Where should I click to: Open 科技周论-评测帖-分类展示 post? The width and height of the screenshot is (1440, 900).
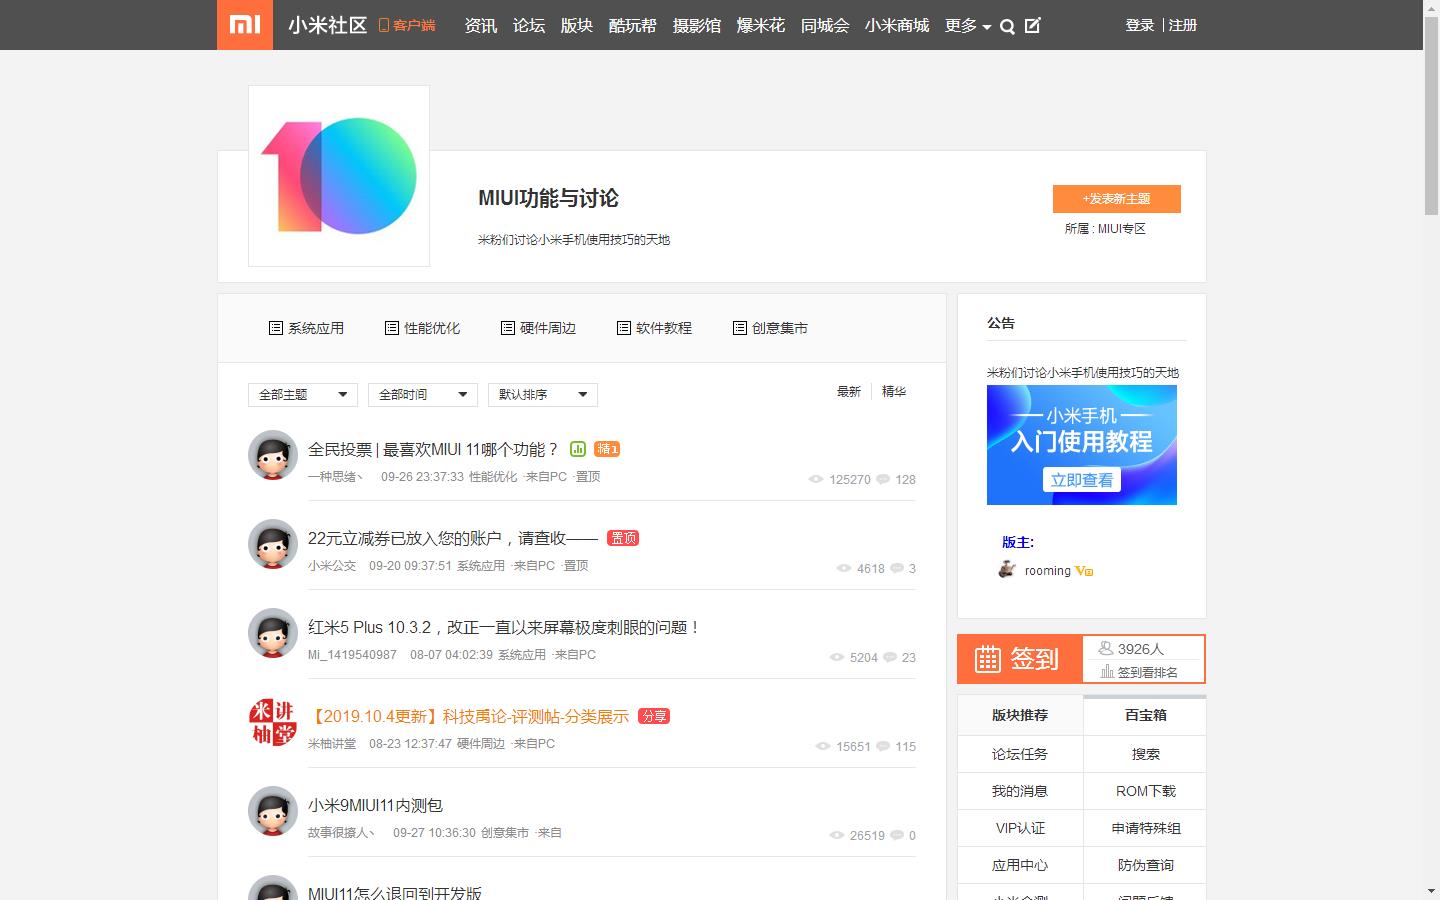tap(468, 717)
